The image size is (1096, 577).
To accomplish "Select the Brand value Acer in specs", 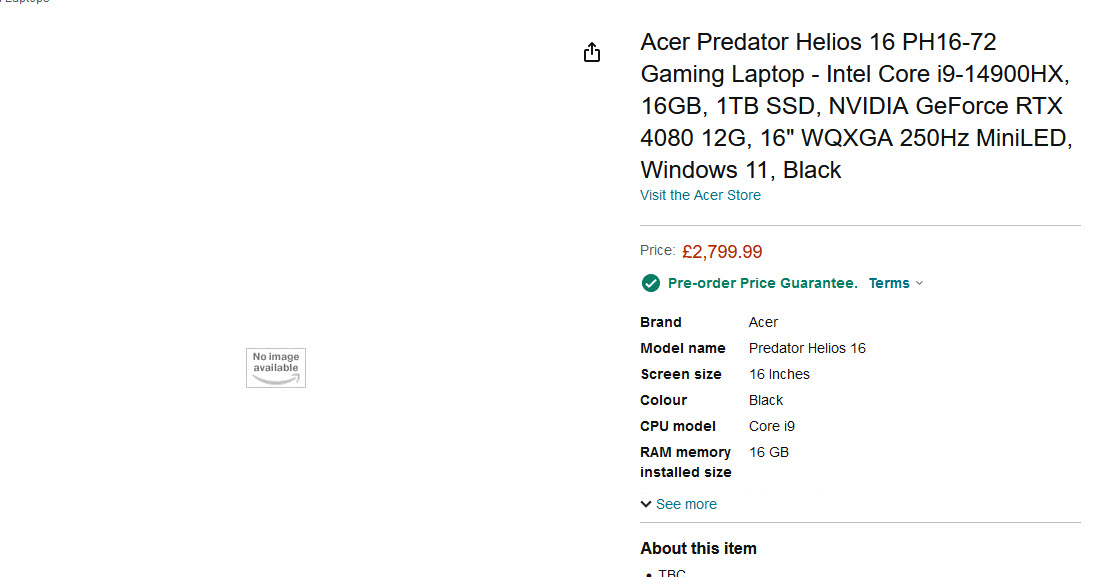I will tap(763, 322).
